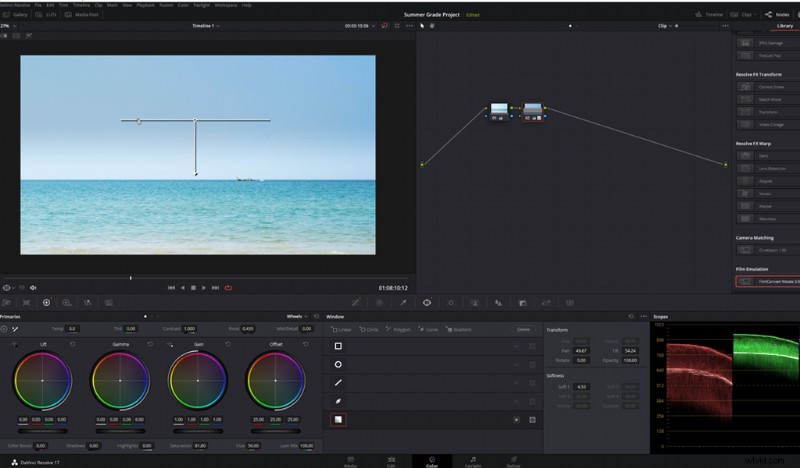Open the Camera Raw palette
Viewport: 800px width, 468px height.
point(6,303)
